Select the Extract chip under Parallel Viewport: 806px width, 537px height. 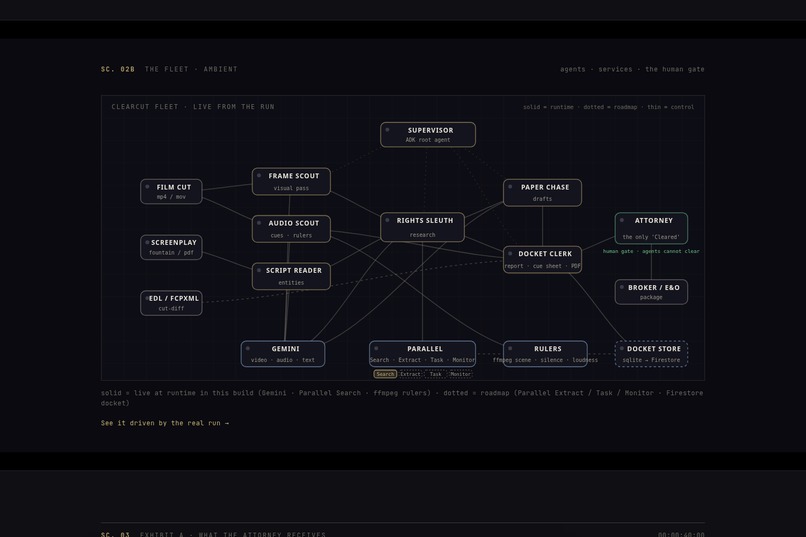410,374
